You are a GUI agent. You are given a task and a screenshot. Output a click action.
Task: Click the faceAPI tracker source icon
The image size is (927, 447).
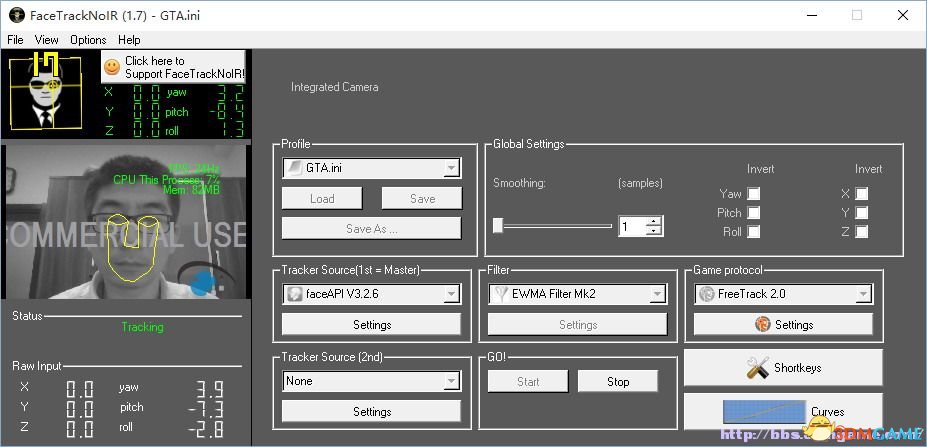(x=294, y=294)
